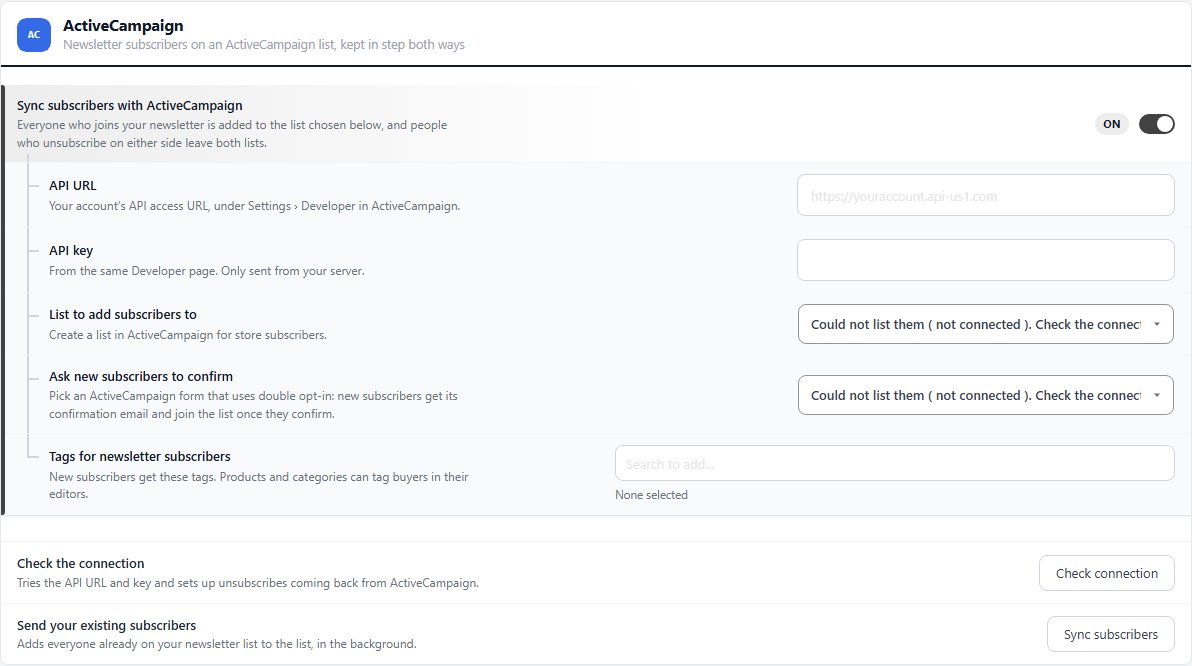Click the Check connection button
This screenshot has width=1192, height=666.
[x=1106, y=573]
